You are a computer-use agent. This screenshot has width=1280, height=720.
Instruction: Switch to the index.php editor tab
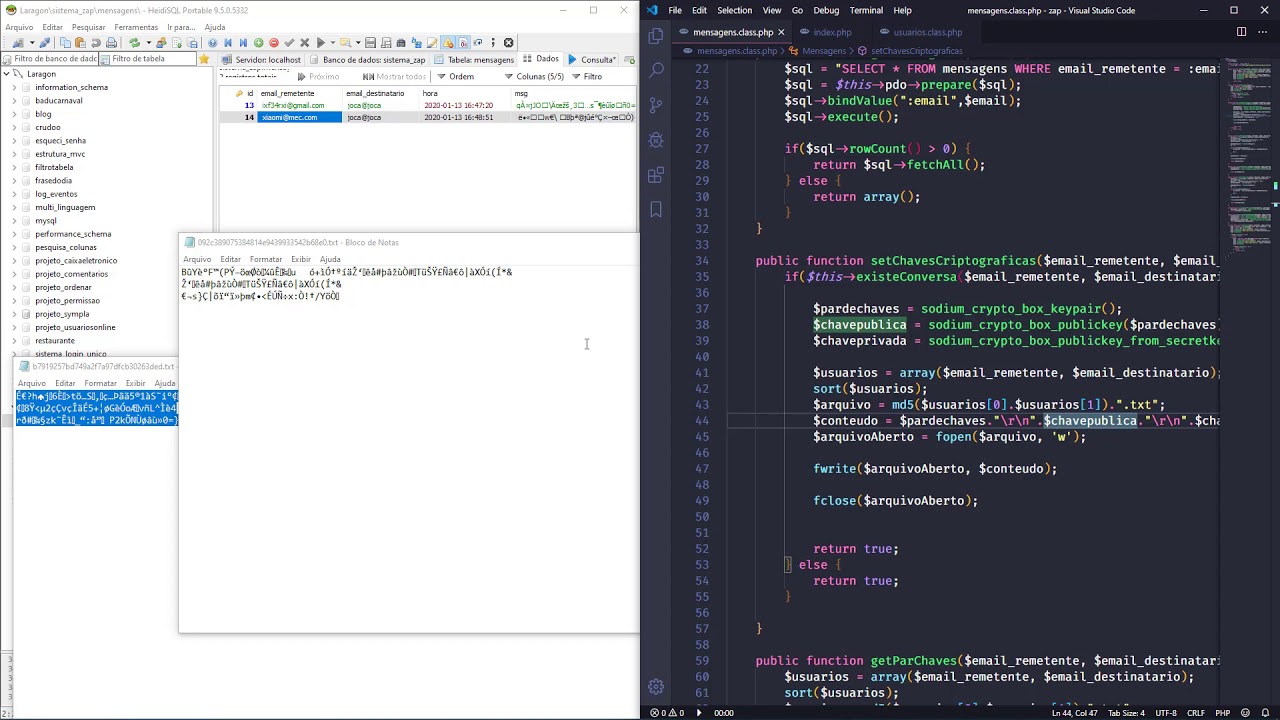pos(831,32)
